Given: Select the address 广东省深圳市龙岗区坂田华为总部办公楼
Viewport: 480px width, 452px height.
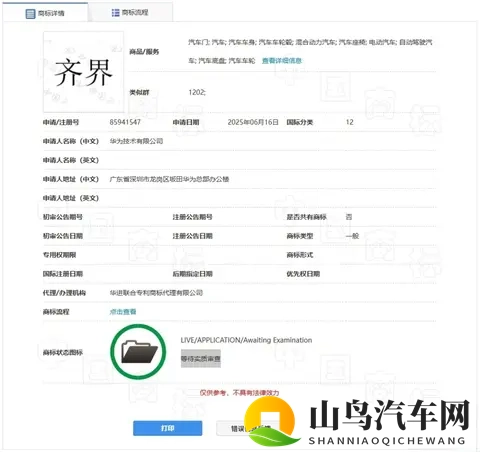Looking at the screenshot, I should click(x=169, y=179).
